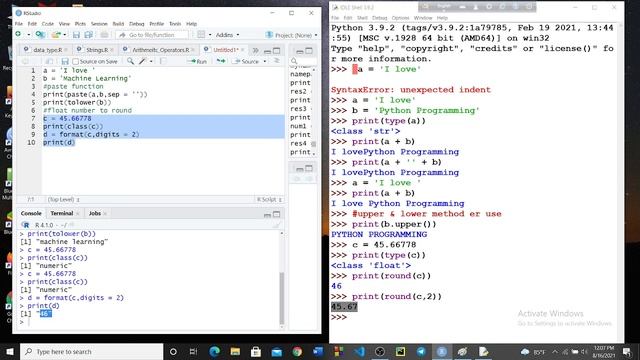Click the Source button
Viewport: 640px width, 360px height.
click(x=246, y=62)
